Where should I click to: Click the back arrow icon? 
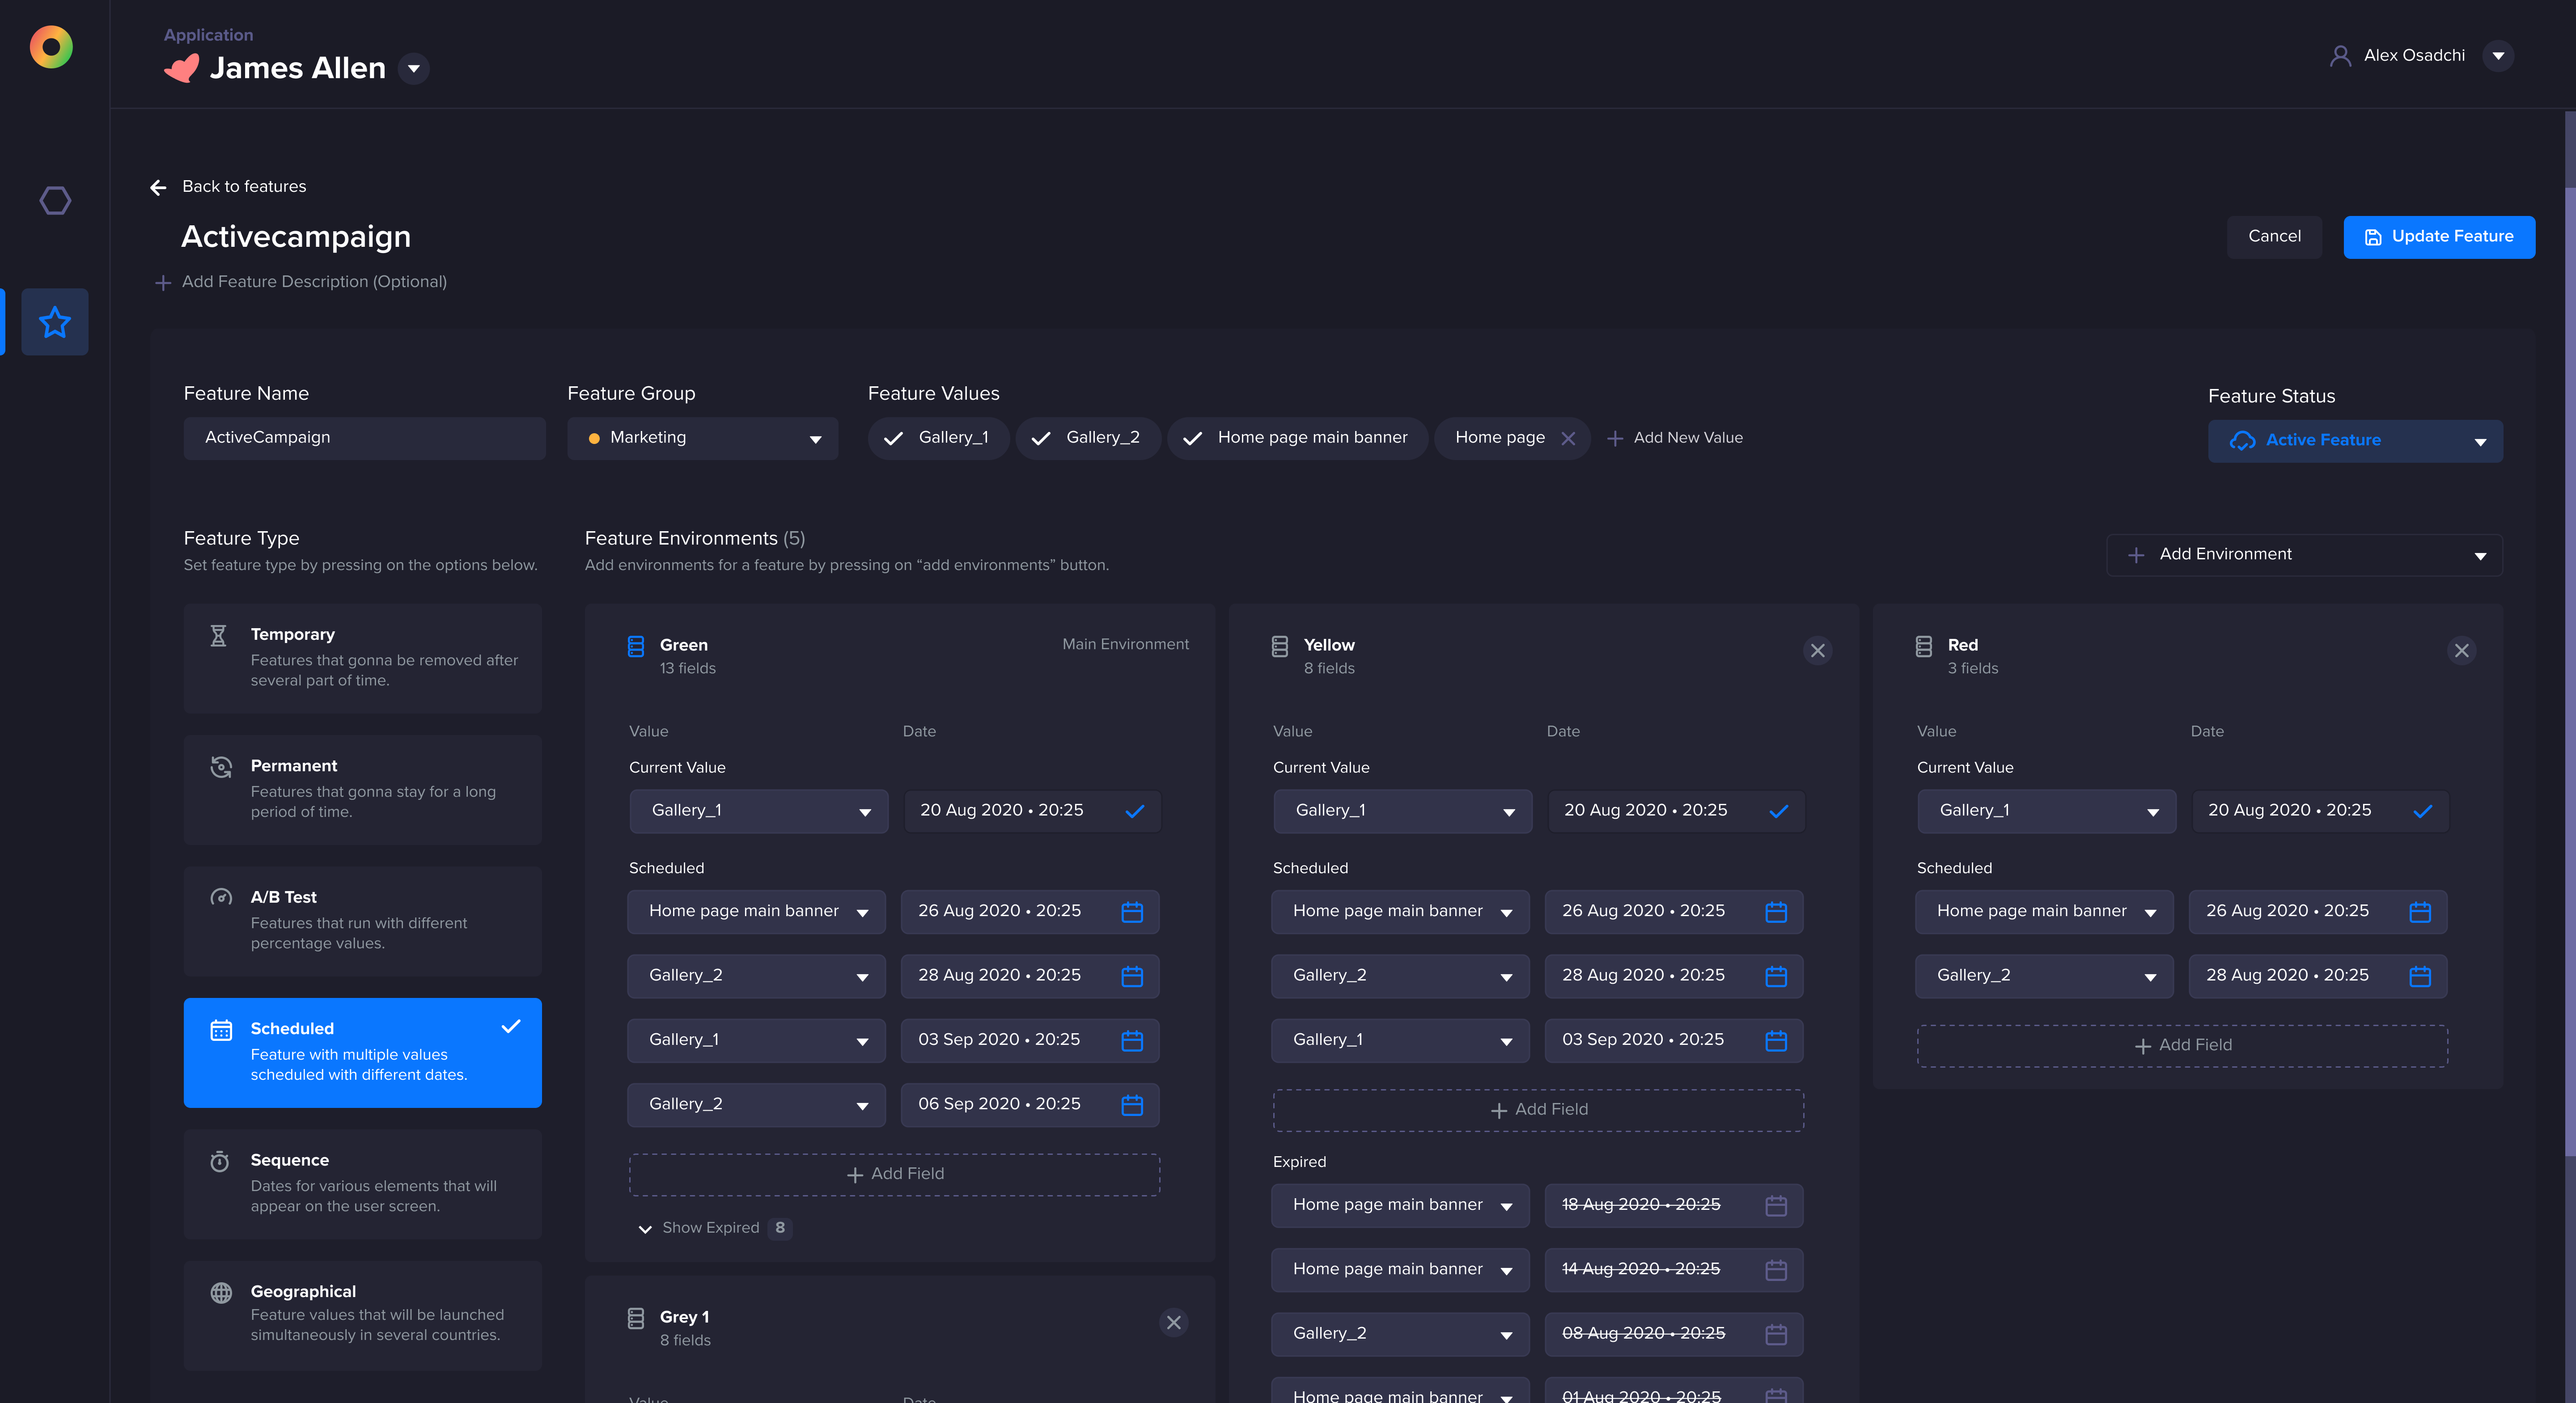[158, 187]
